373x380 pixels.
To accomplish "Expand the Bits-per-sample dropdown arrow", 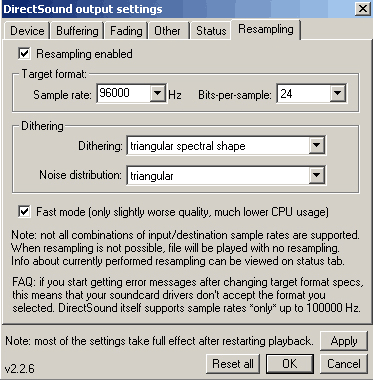I will (337, 94).
